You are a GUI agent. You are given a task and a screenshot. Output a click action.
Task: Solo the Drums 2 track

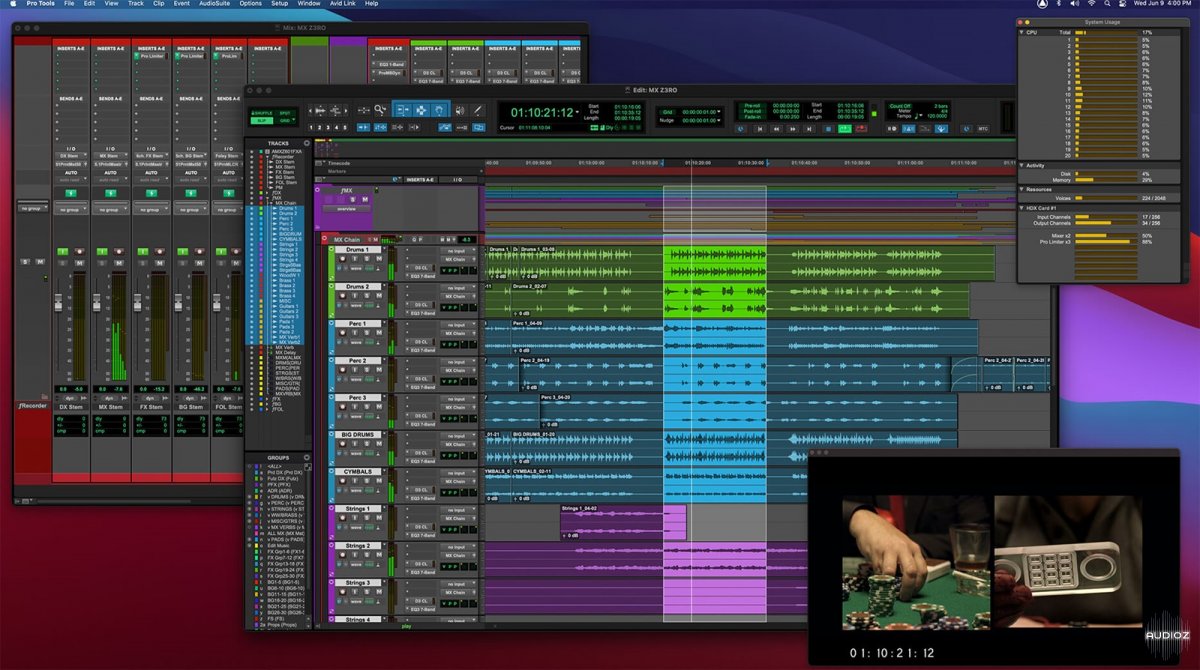366,294
